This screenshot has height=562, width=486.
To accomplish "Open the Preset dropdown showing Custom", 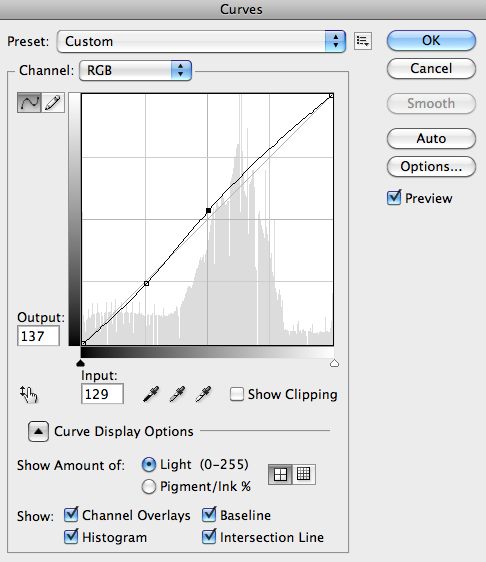I will 201,42.
